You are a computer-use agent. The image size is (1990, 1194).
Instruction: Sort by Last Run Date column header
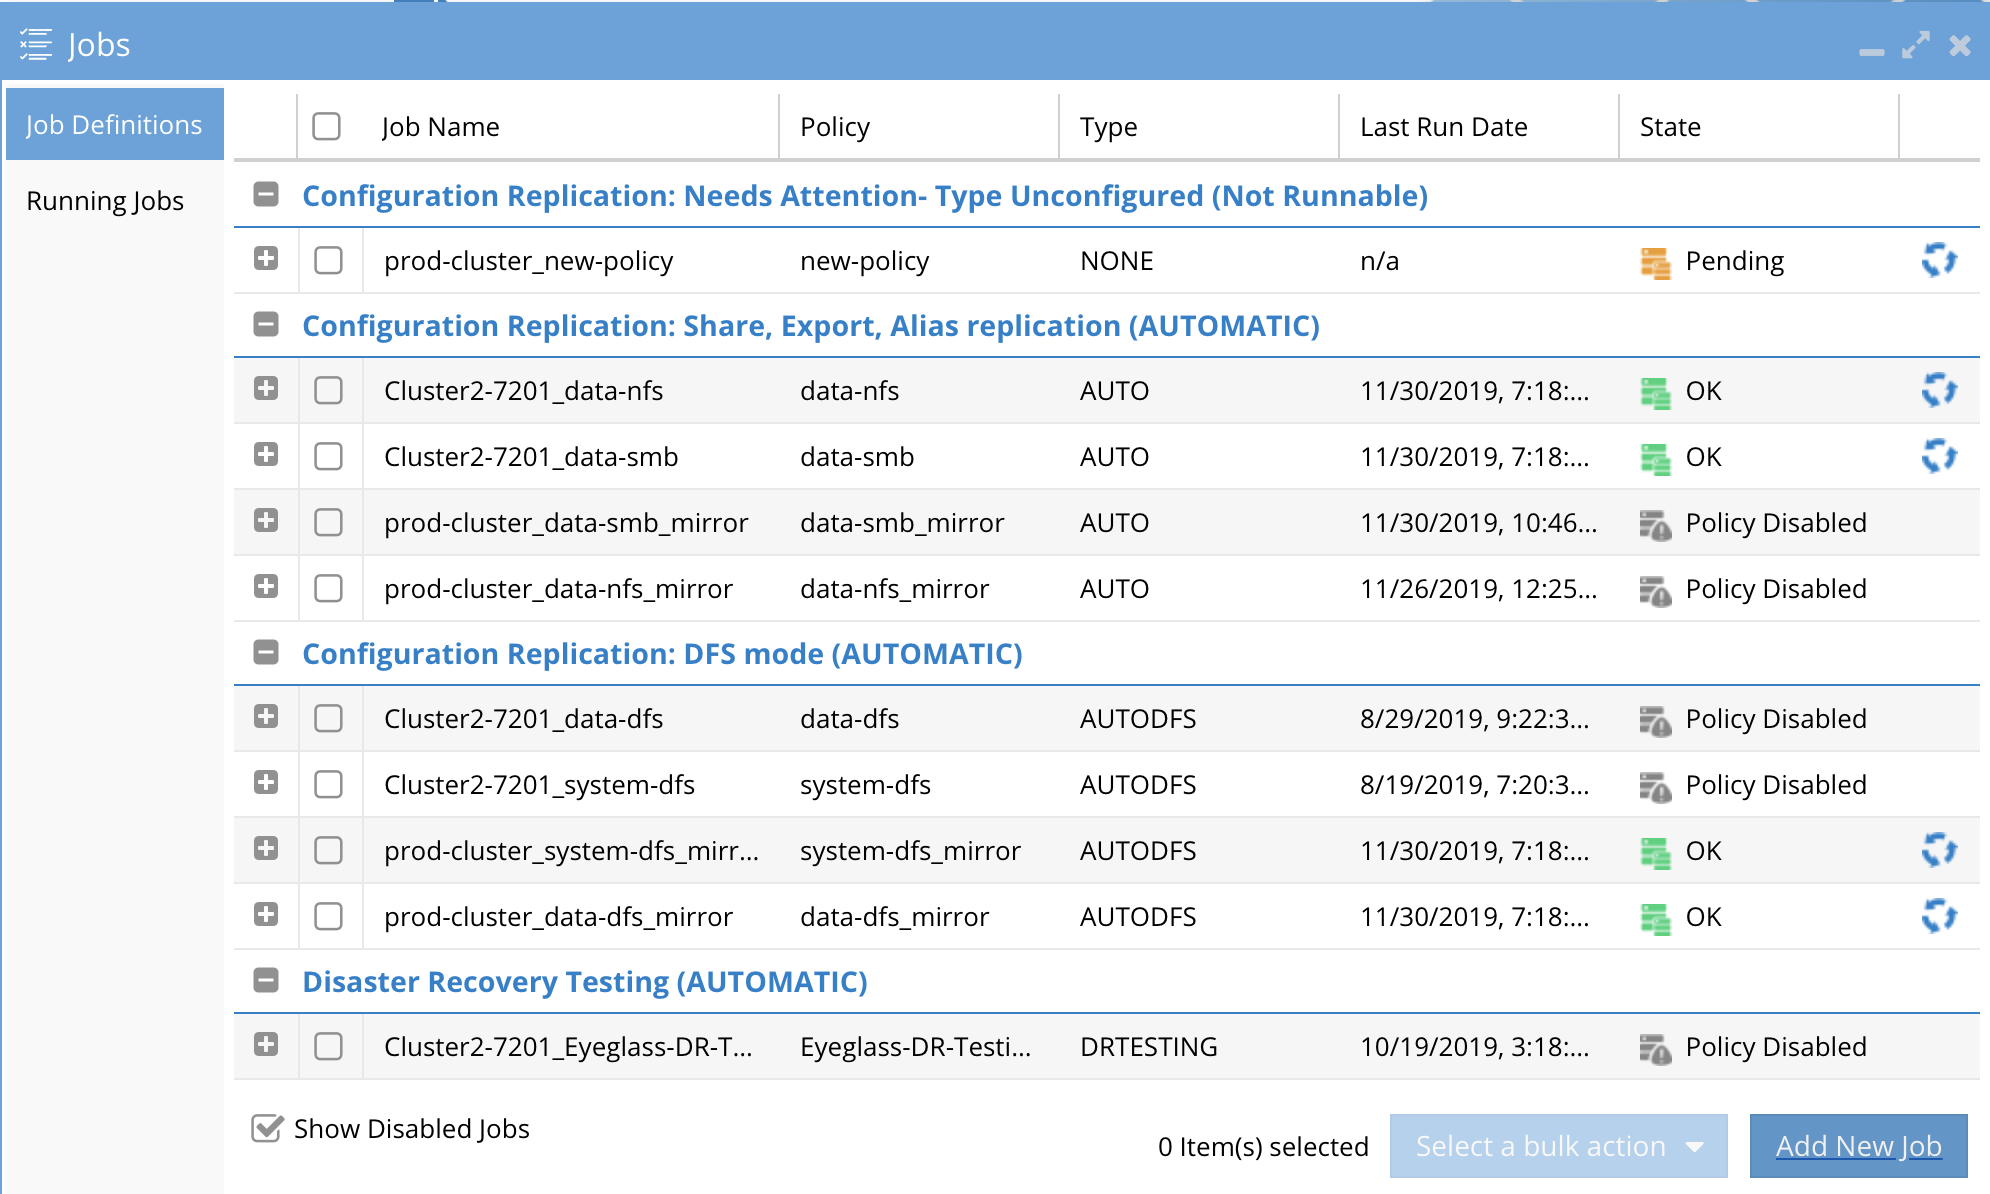[1443, 127]
